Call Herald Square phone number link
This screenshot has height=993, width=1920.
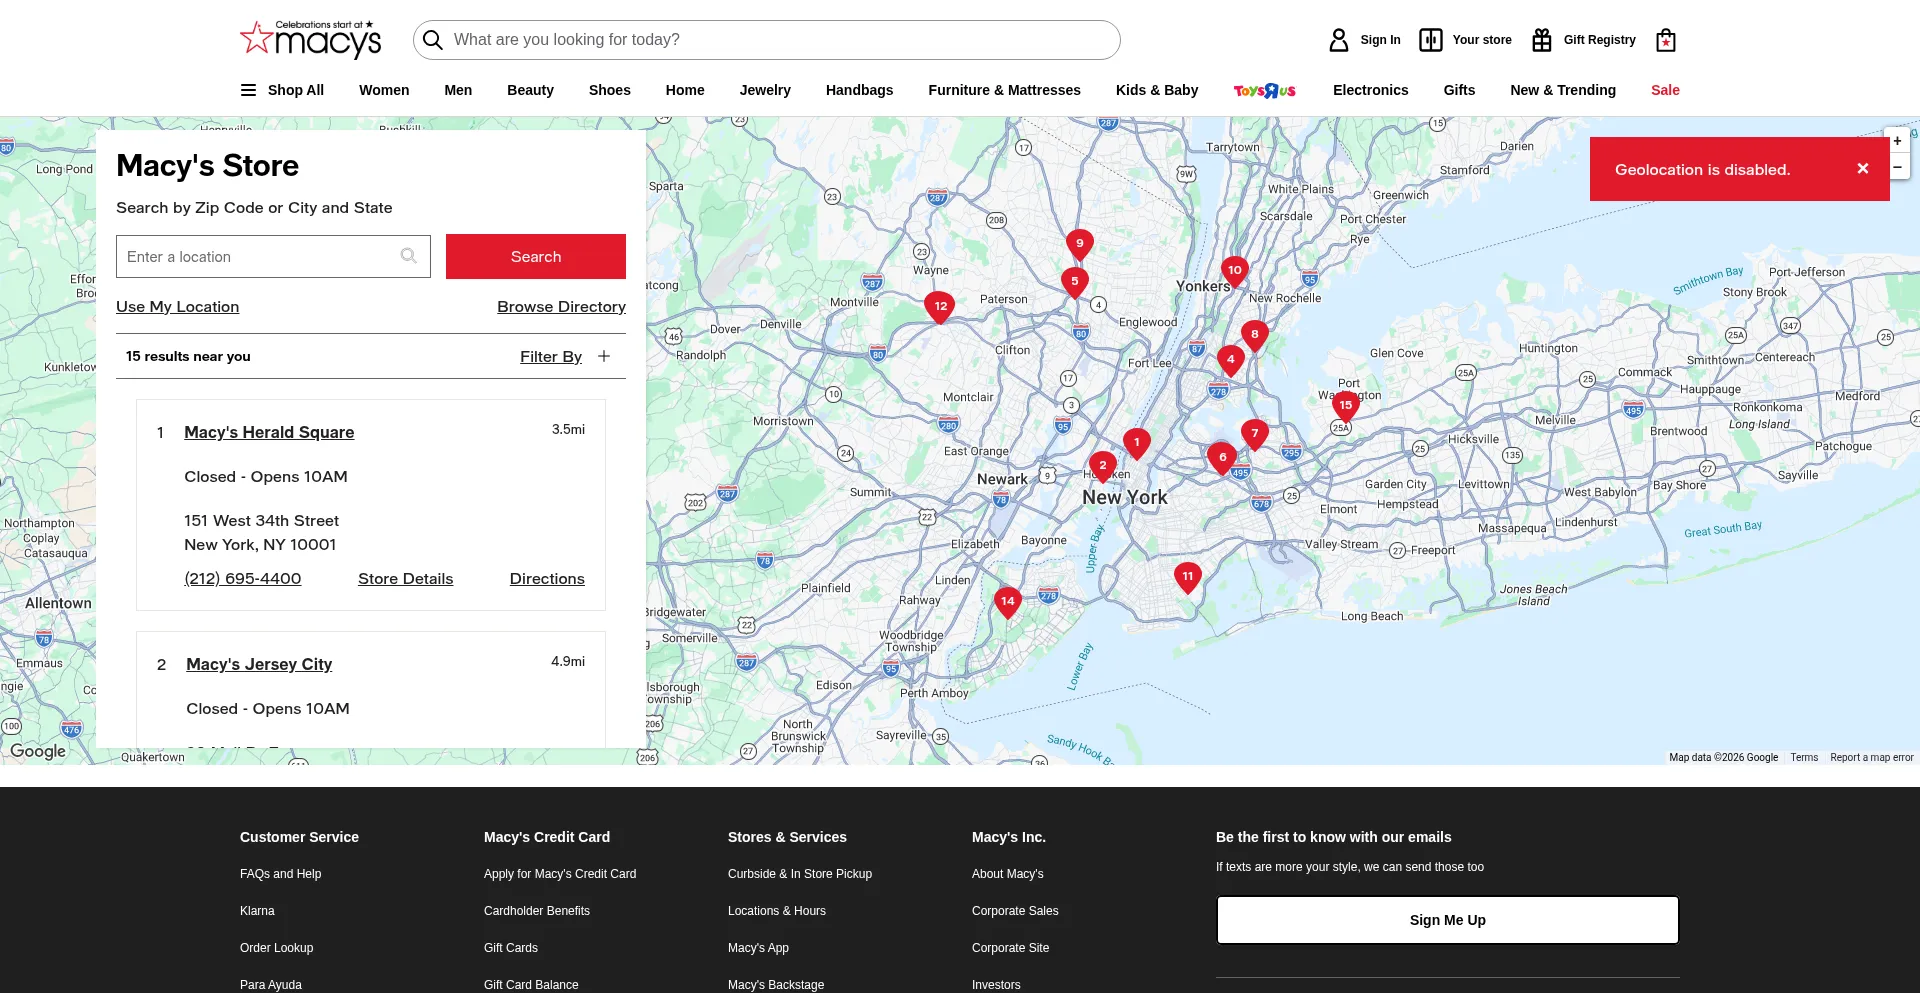(243, 579)
